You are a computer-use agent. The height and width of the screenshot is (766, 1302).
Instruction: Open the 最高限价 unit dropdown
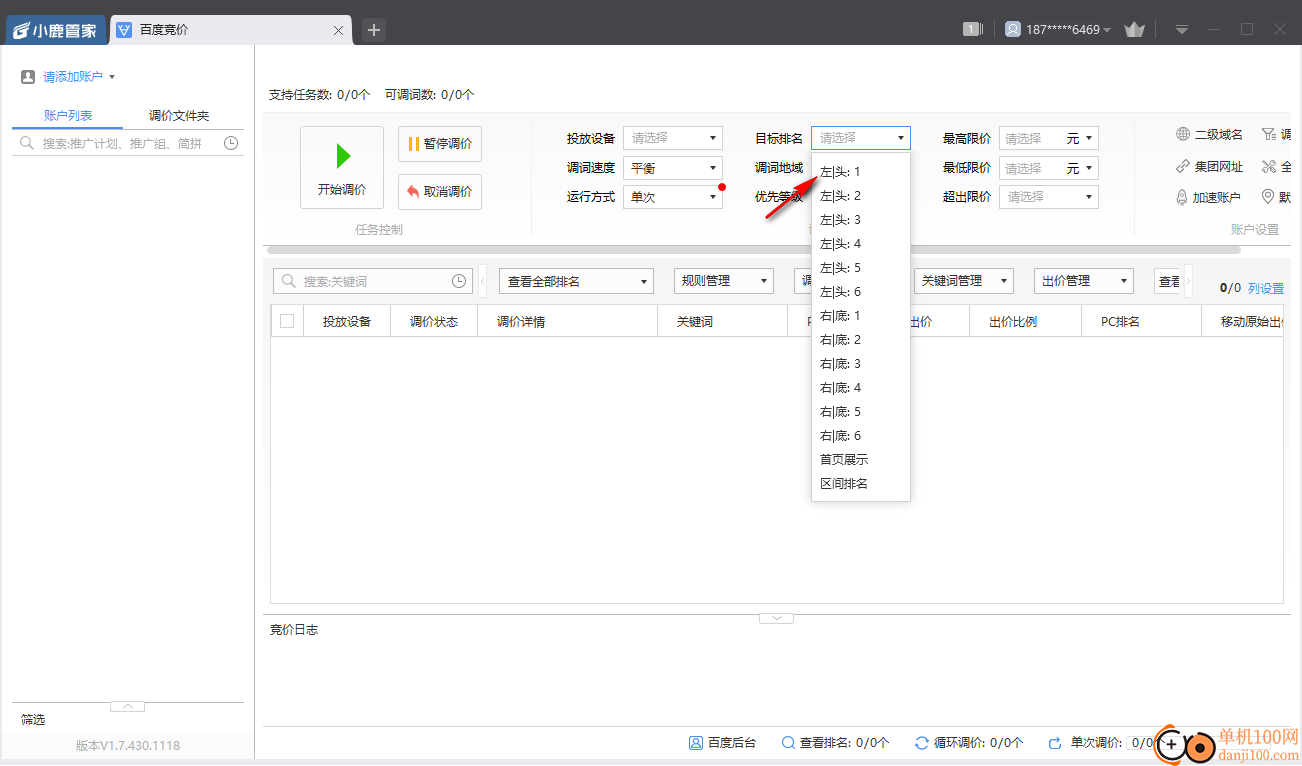coord(1079,138)
